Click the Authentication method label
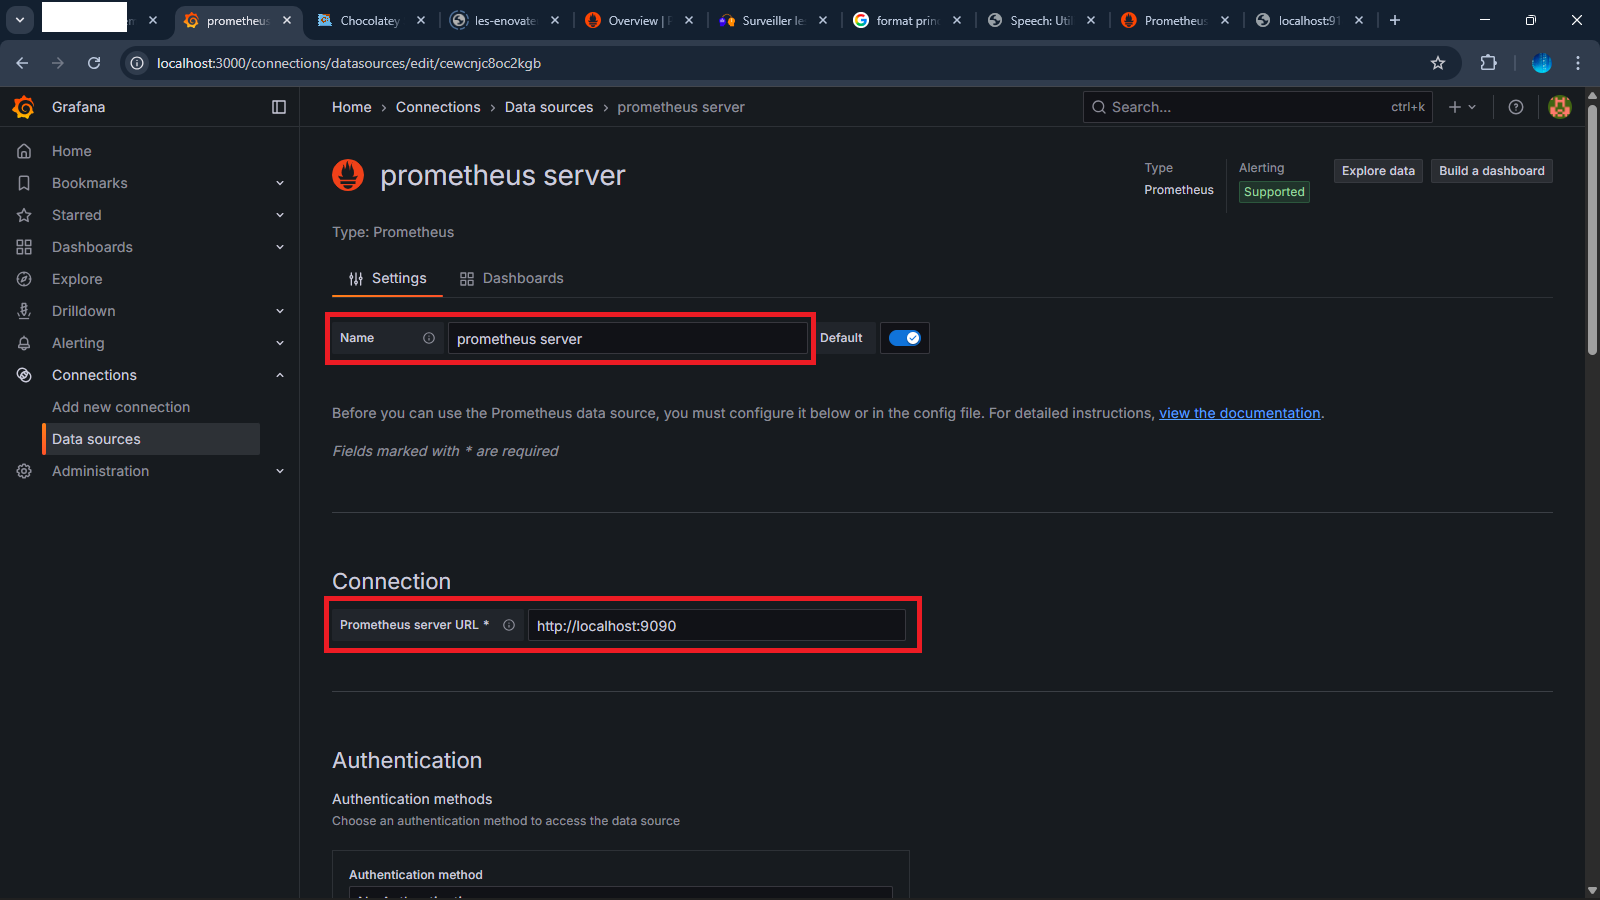The height and width of the screenshot is (900, 1600). point(416,875)
